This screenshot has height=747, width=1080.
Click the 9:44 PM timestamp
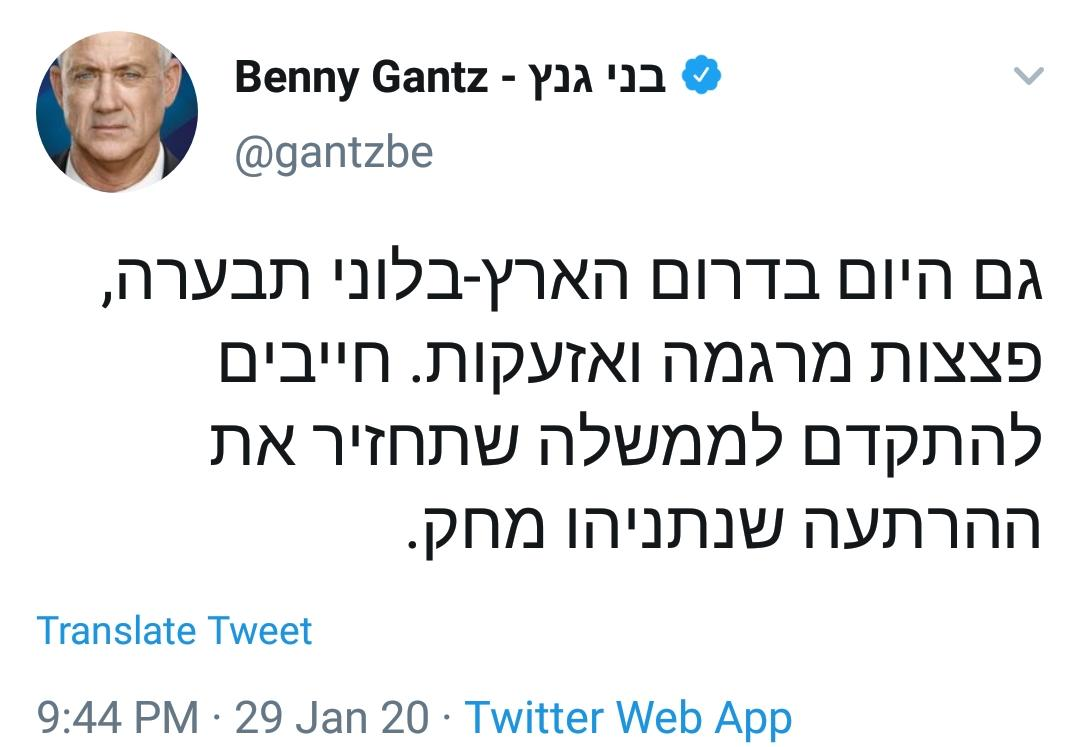click(117, 717)
